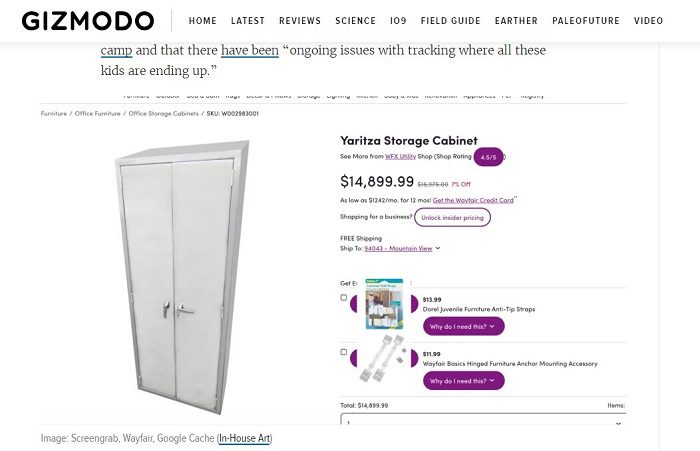Click the Gizmodo logo
Screen dimensions: 700x451
click(88, 21)
